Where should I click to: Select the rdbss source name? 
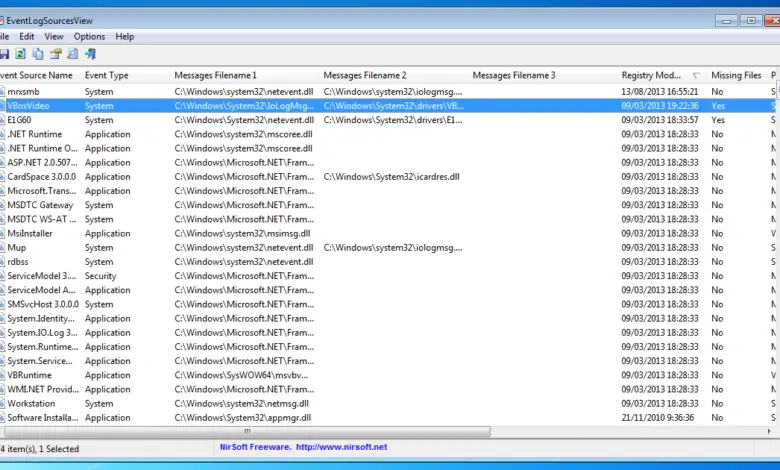(x=18, y=262)
